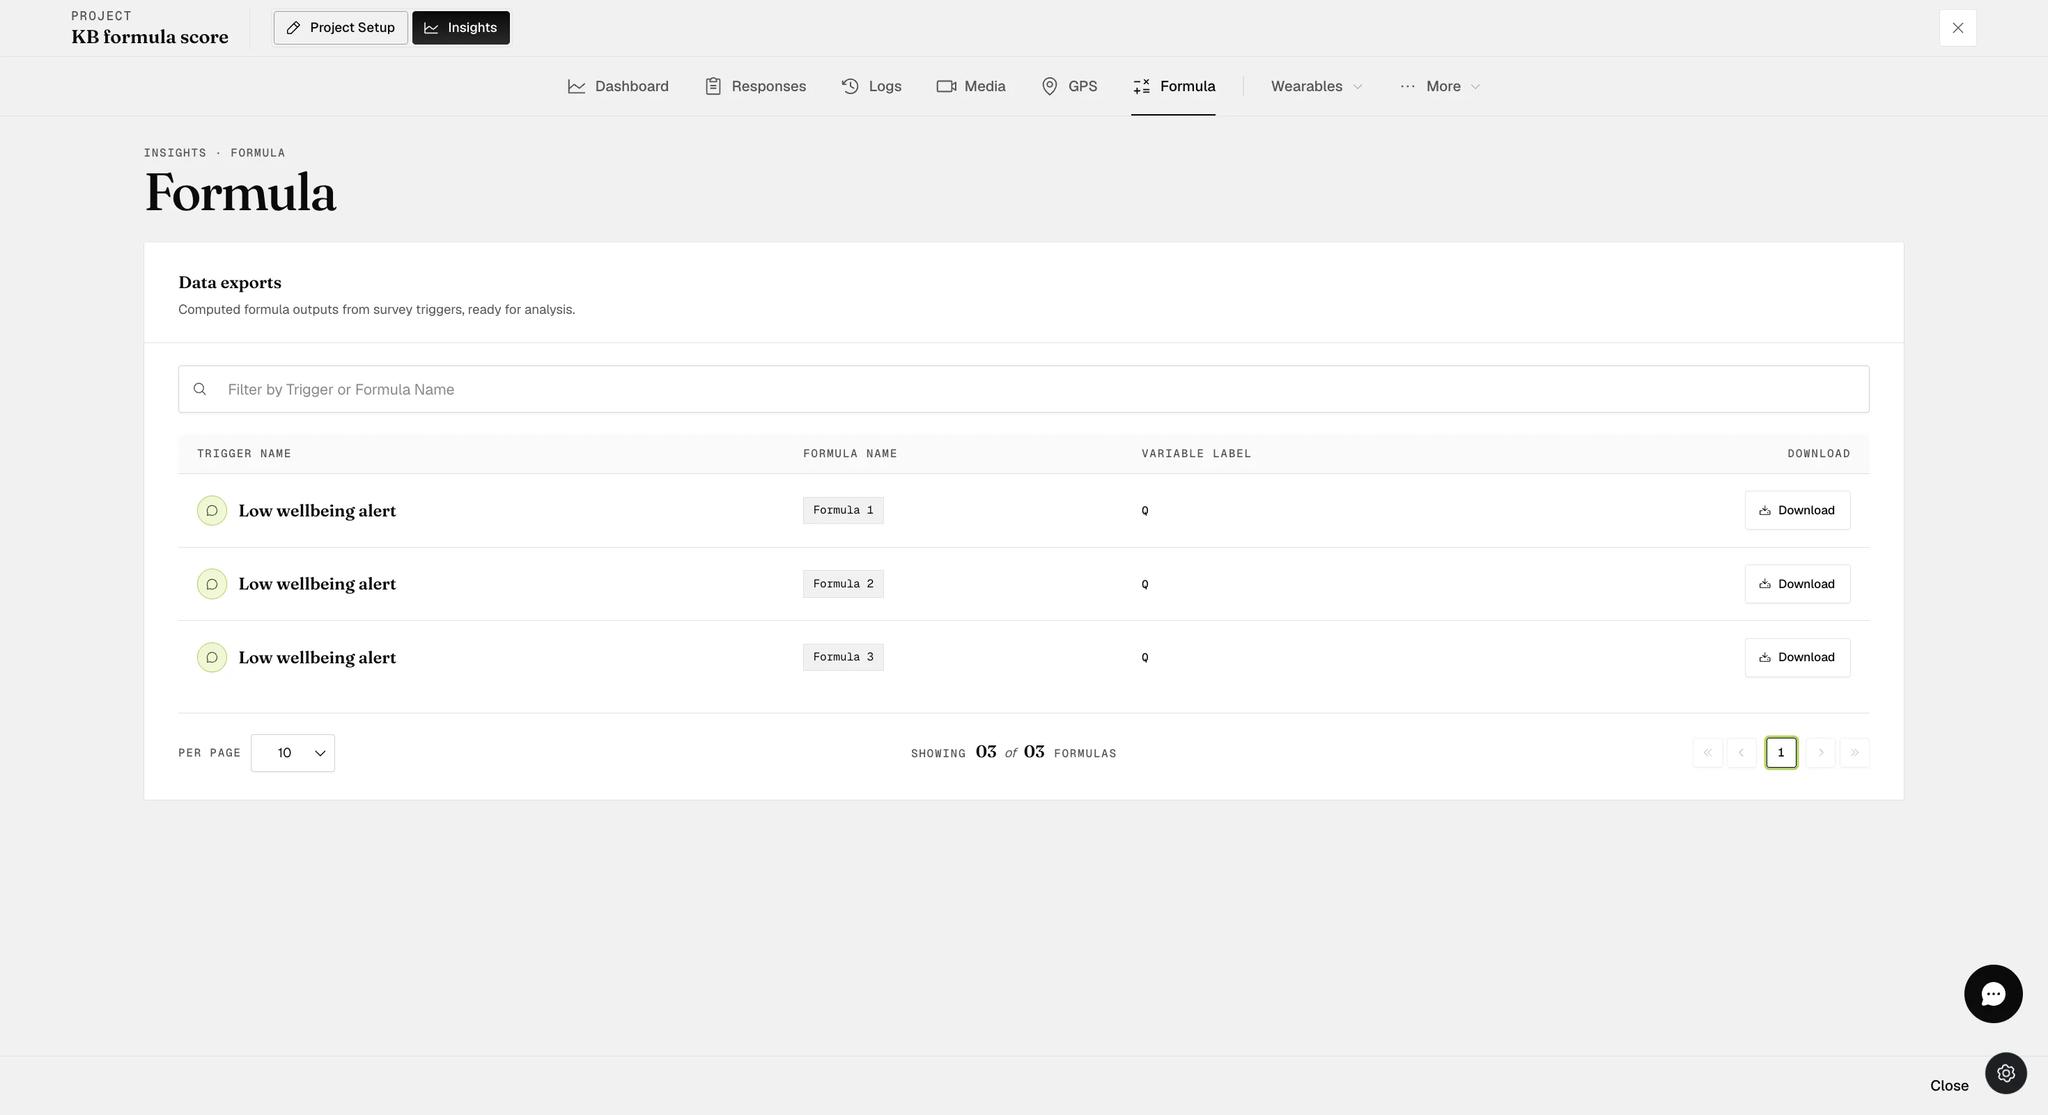The image size is (2048, 1115).
Task: Download the Formula 2 export
Action: [x=1797, y=584]
